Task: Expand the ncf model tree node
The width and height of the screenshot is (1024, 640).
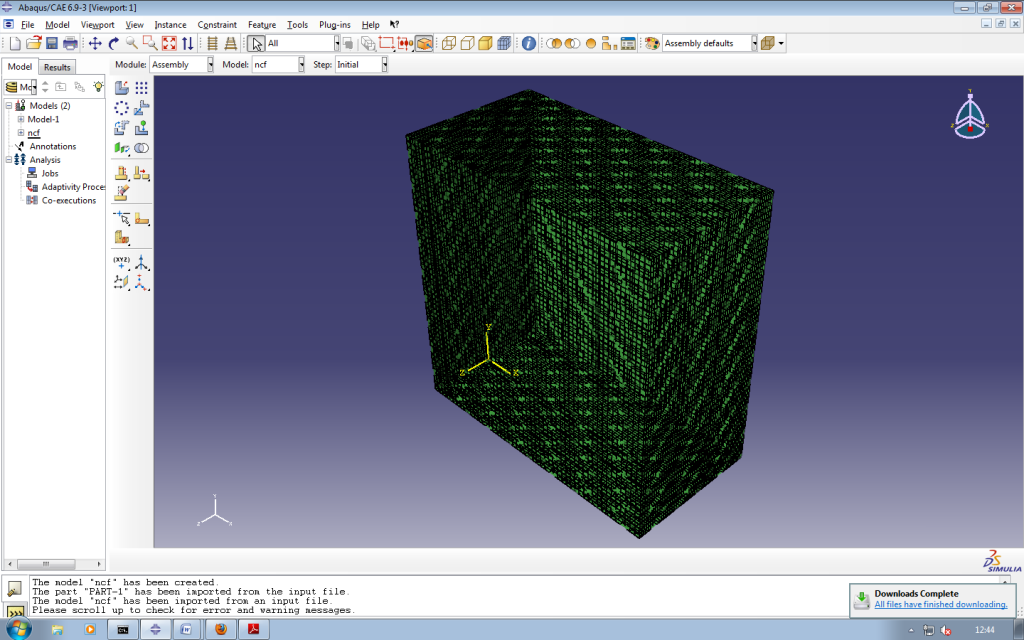Action: tap(21, 133)
